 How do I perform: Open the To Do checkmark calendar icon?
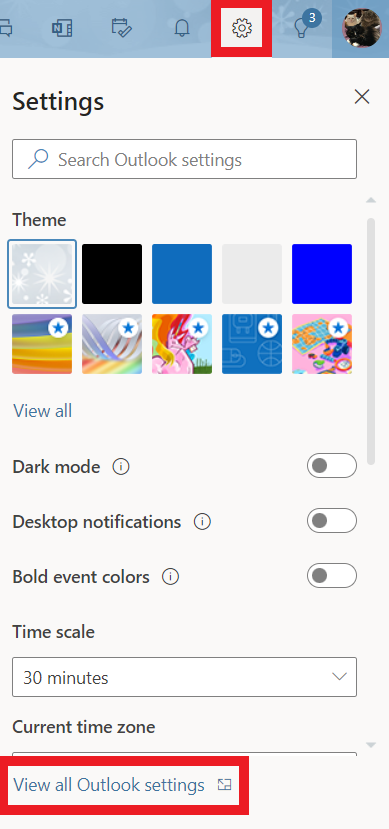click(x=122, y=27)
